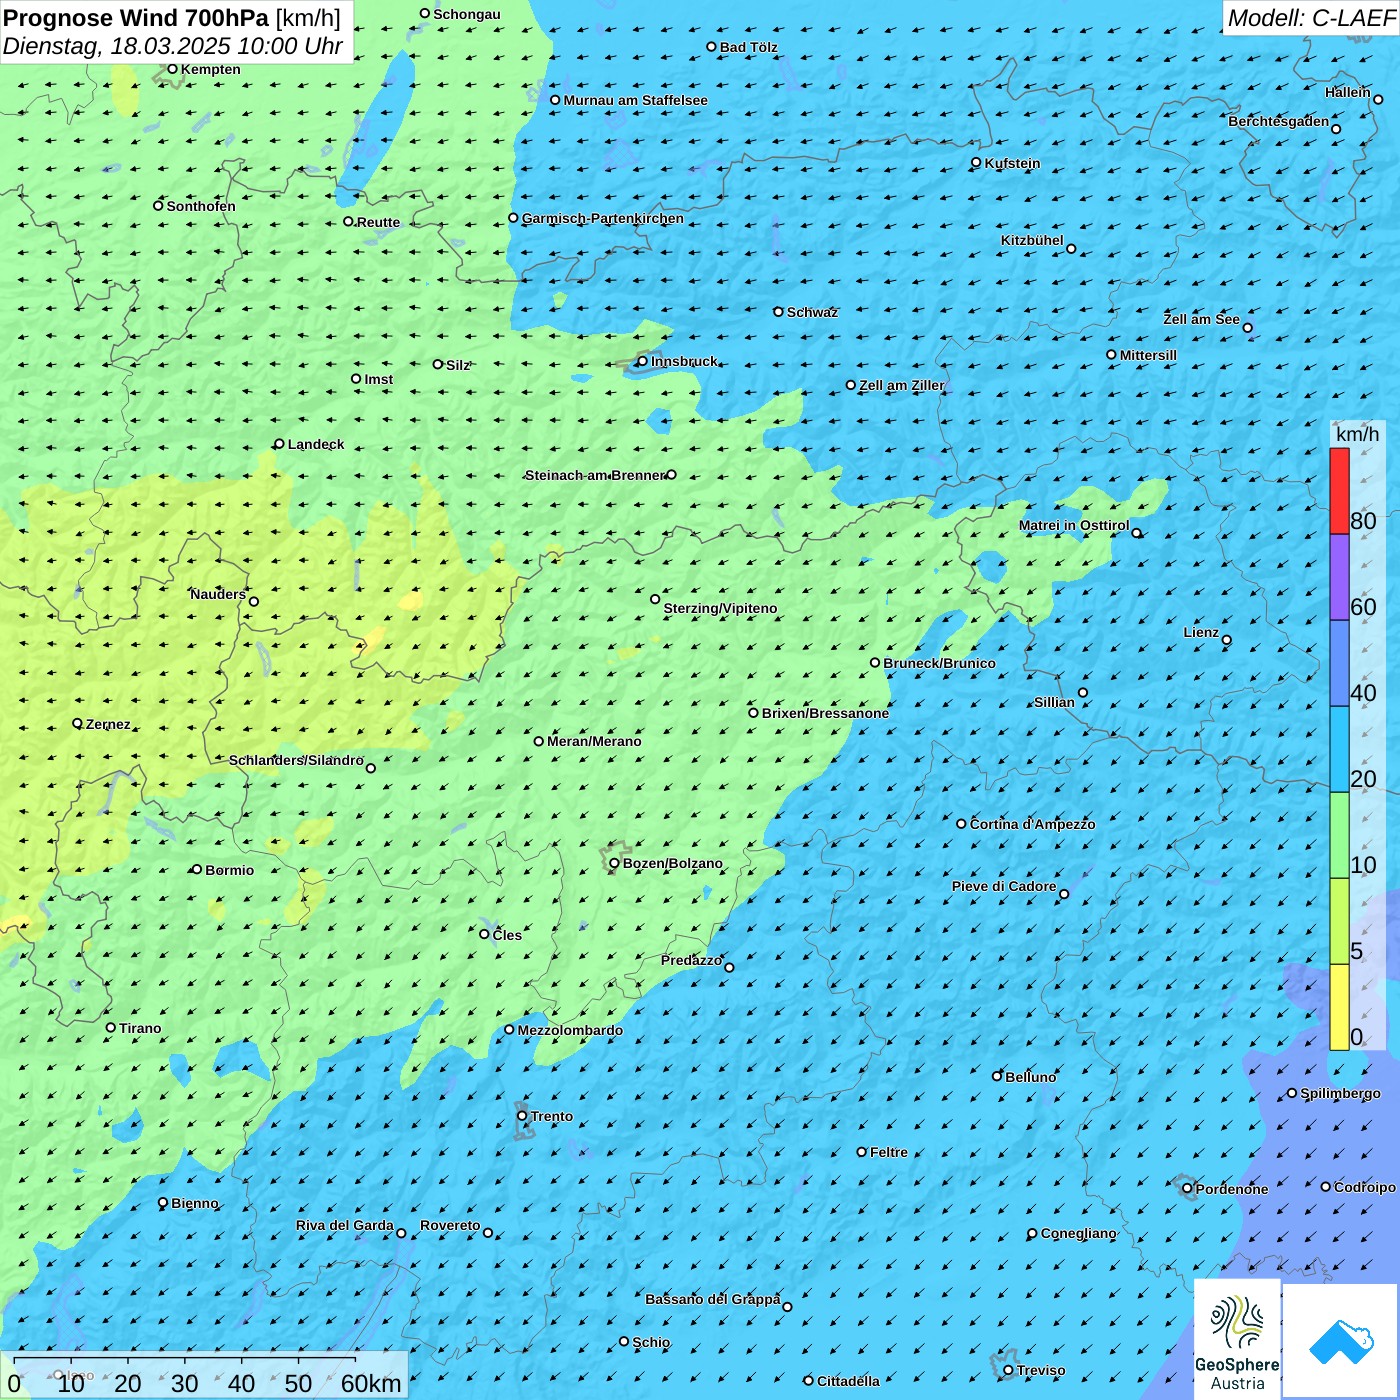Select the Lienz location marker
This screenshot has width=1400, height=1400.
(x=1227, y=640)
